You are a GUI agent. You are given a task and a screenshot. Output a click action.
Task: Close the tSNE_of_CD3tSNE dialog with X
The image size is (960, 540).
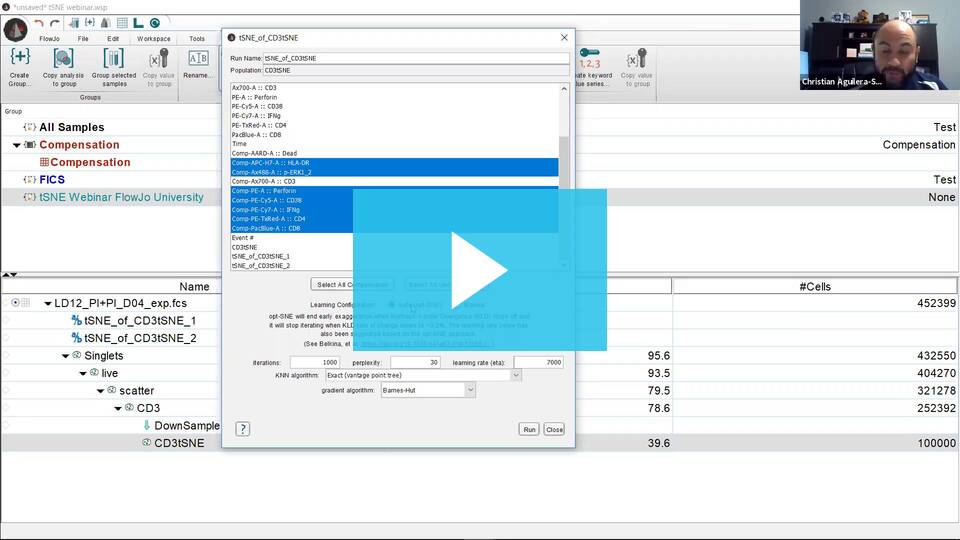click(564, 37)
